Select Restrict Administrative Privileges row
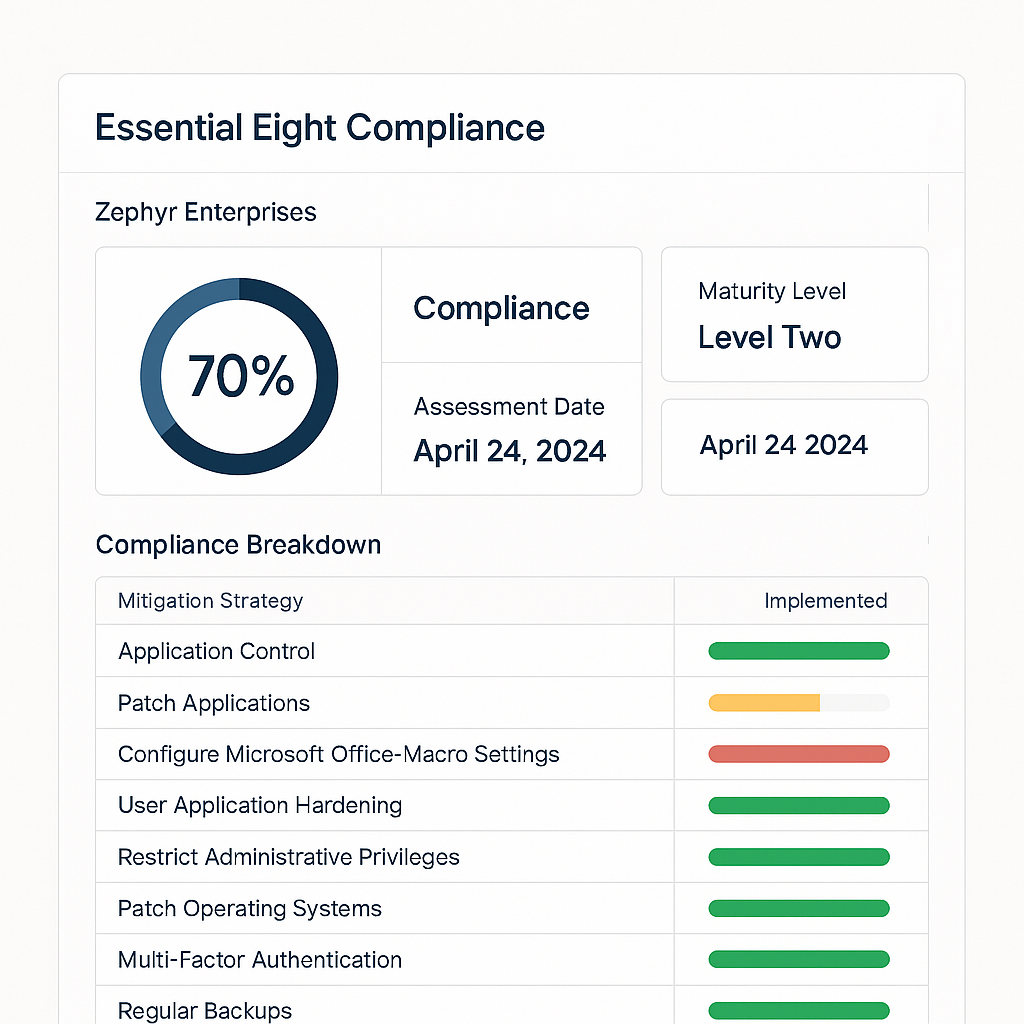Image resolution: width=1024 pixels, height=1024 pixels. (289, 857)
